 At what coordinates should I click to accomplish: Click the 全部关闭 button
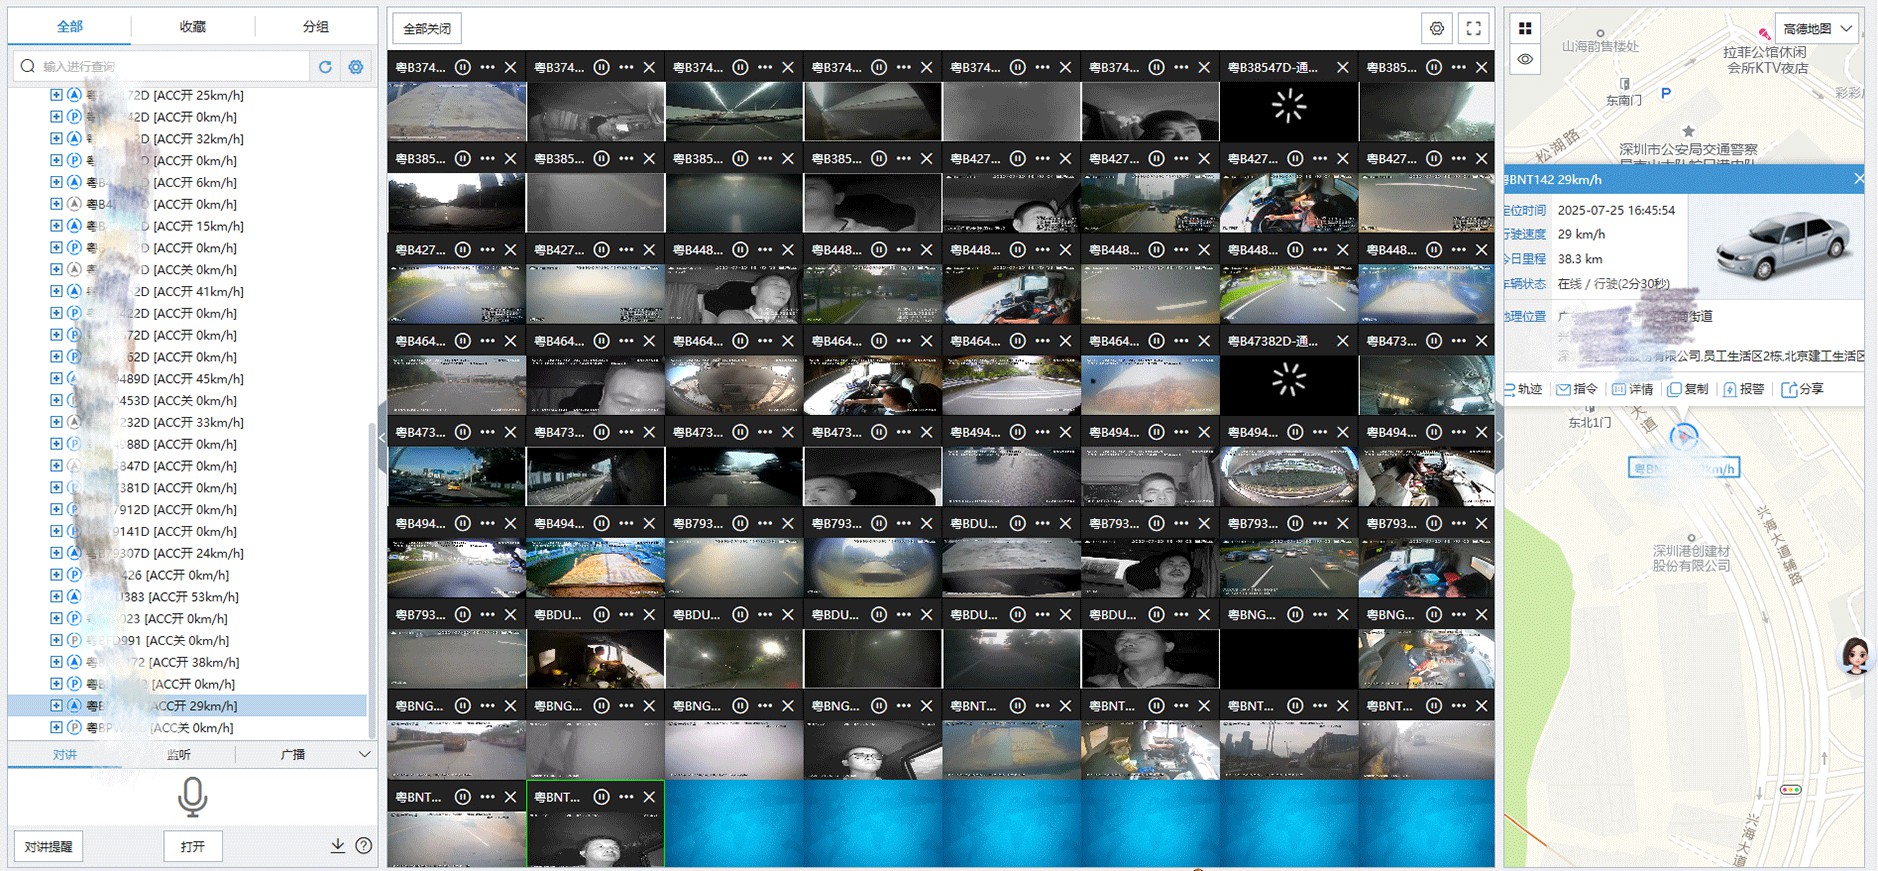coord(427,29)
